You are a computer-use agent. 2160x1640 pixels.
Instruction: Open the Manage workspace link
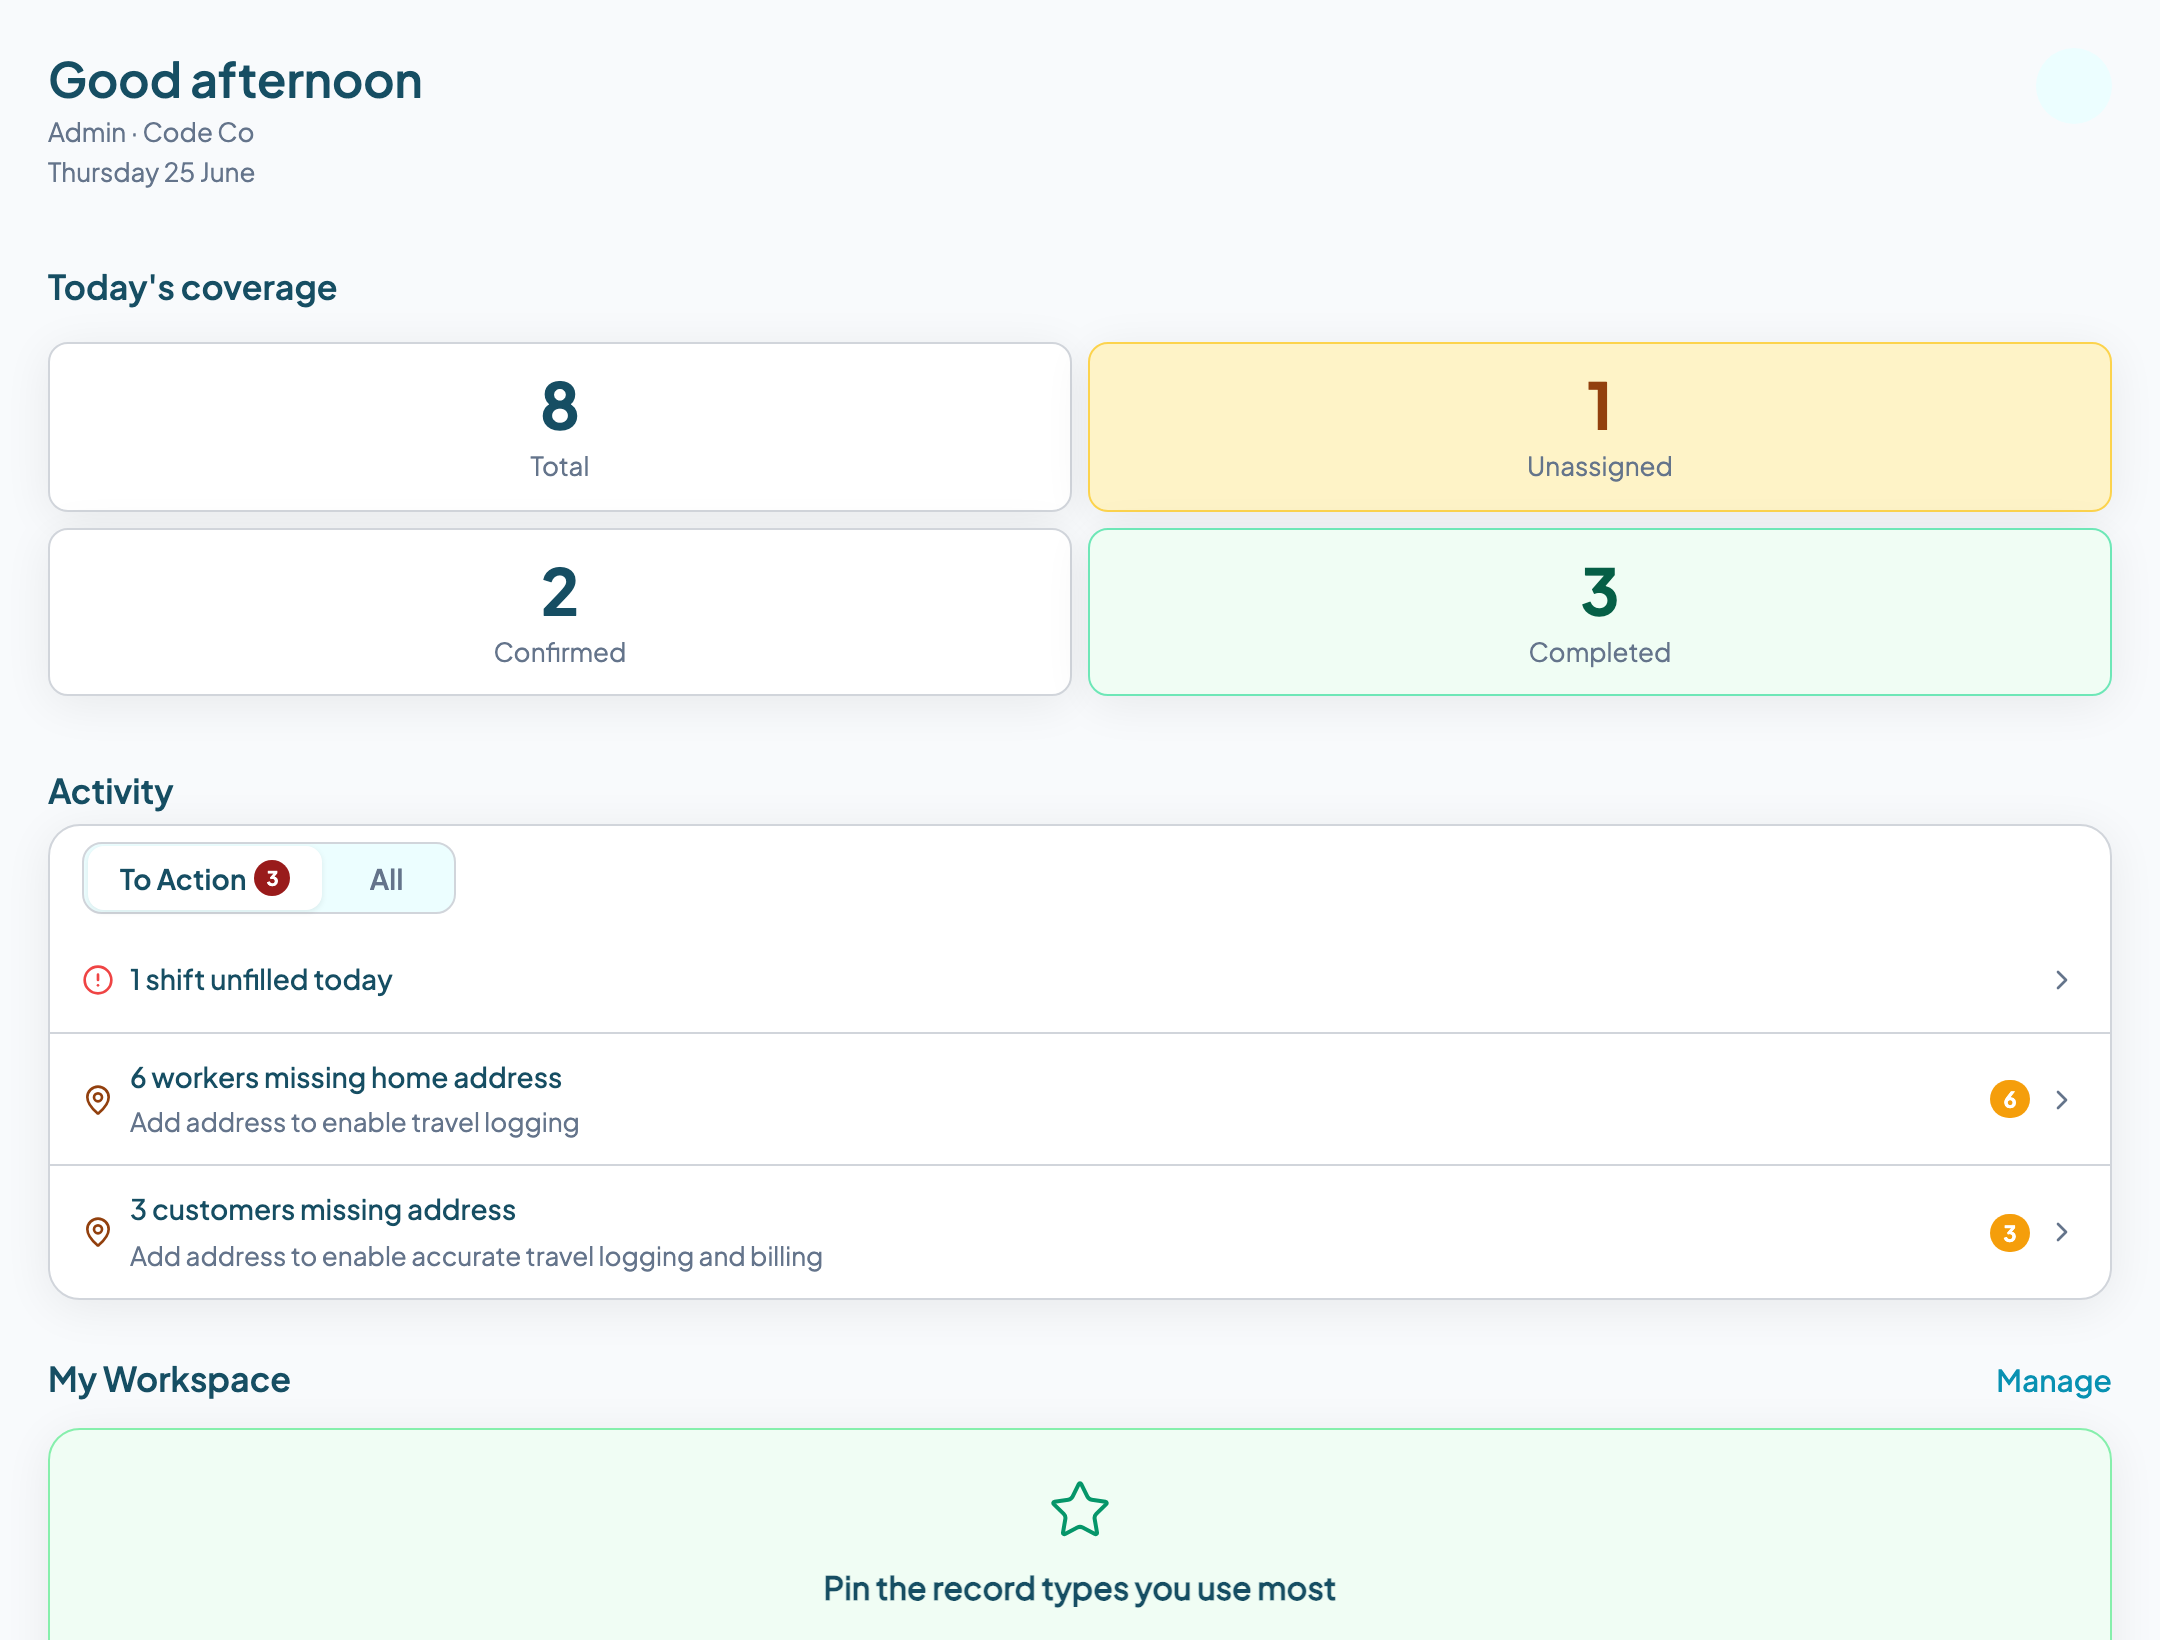[x=2053, y=1381]
